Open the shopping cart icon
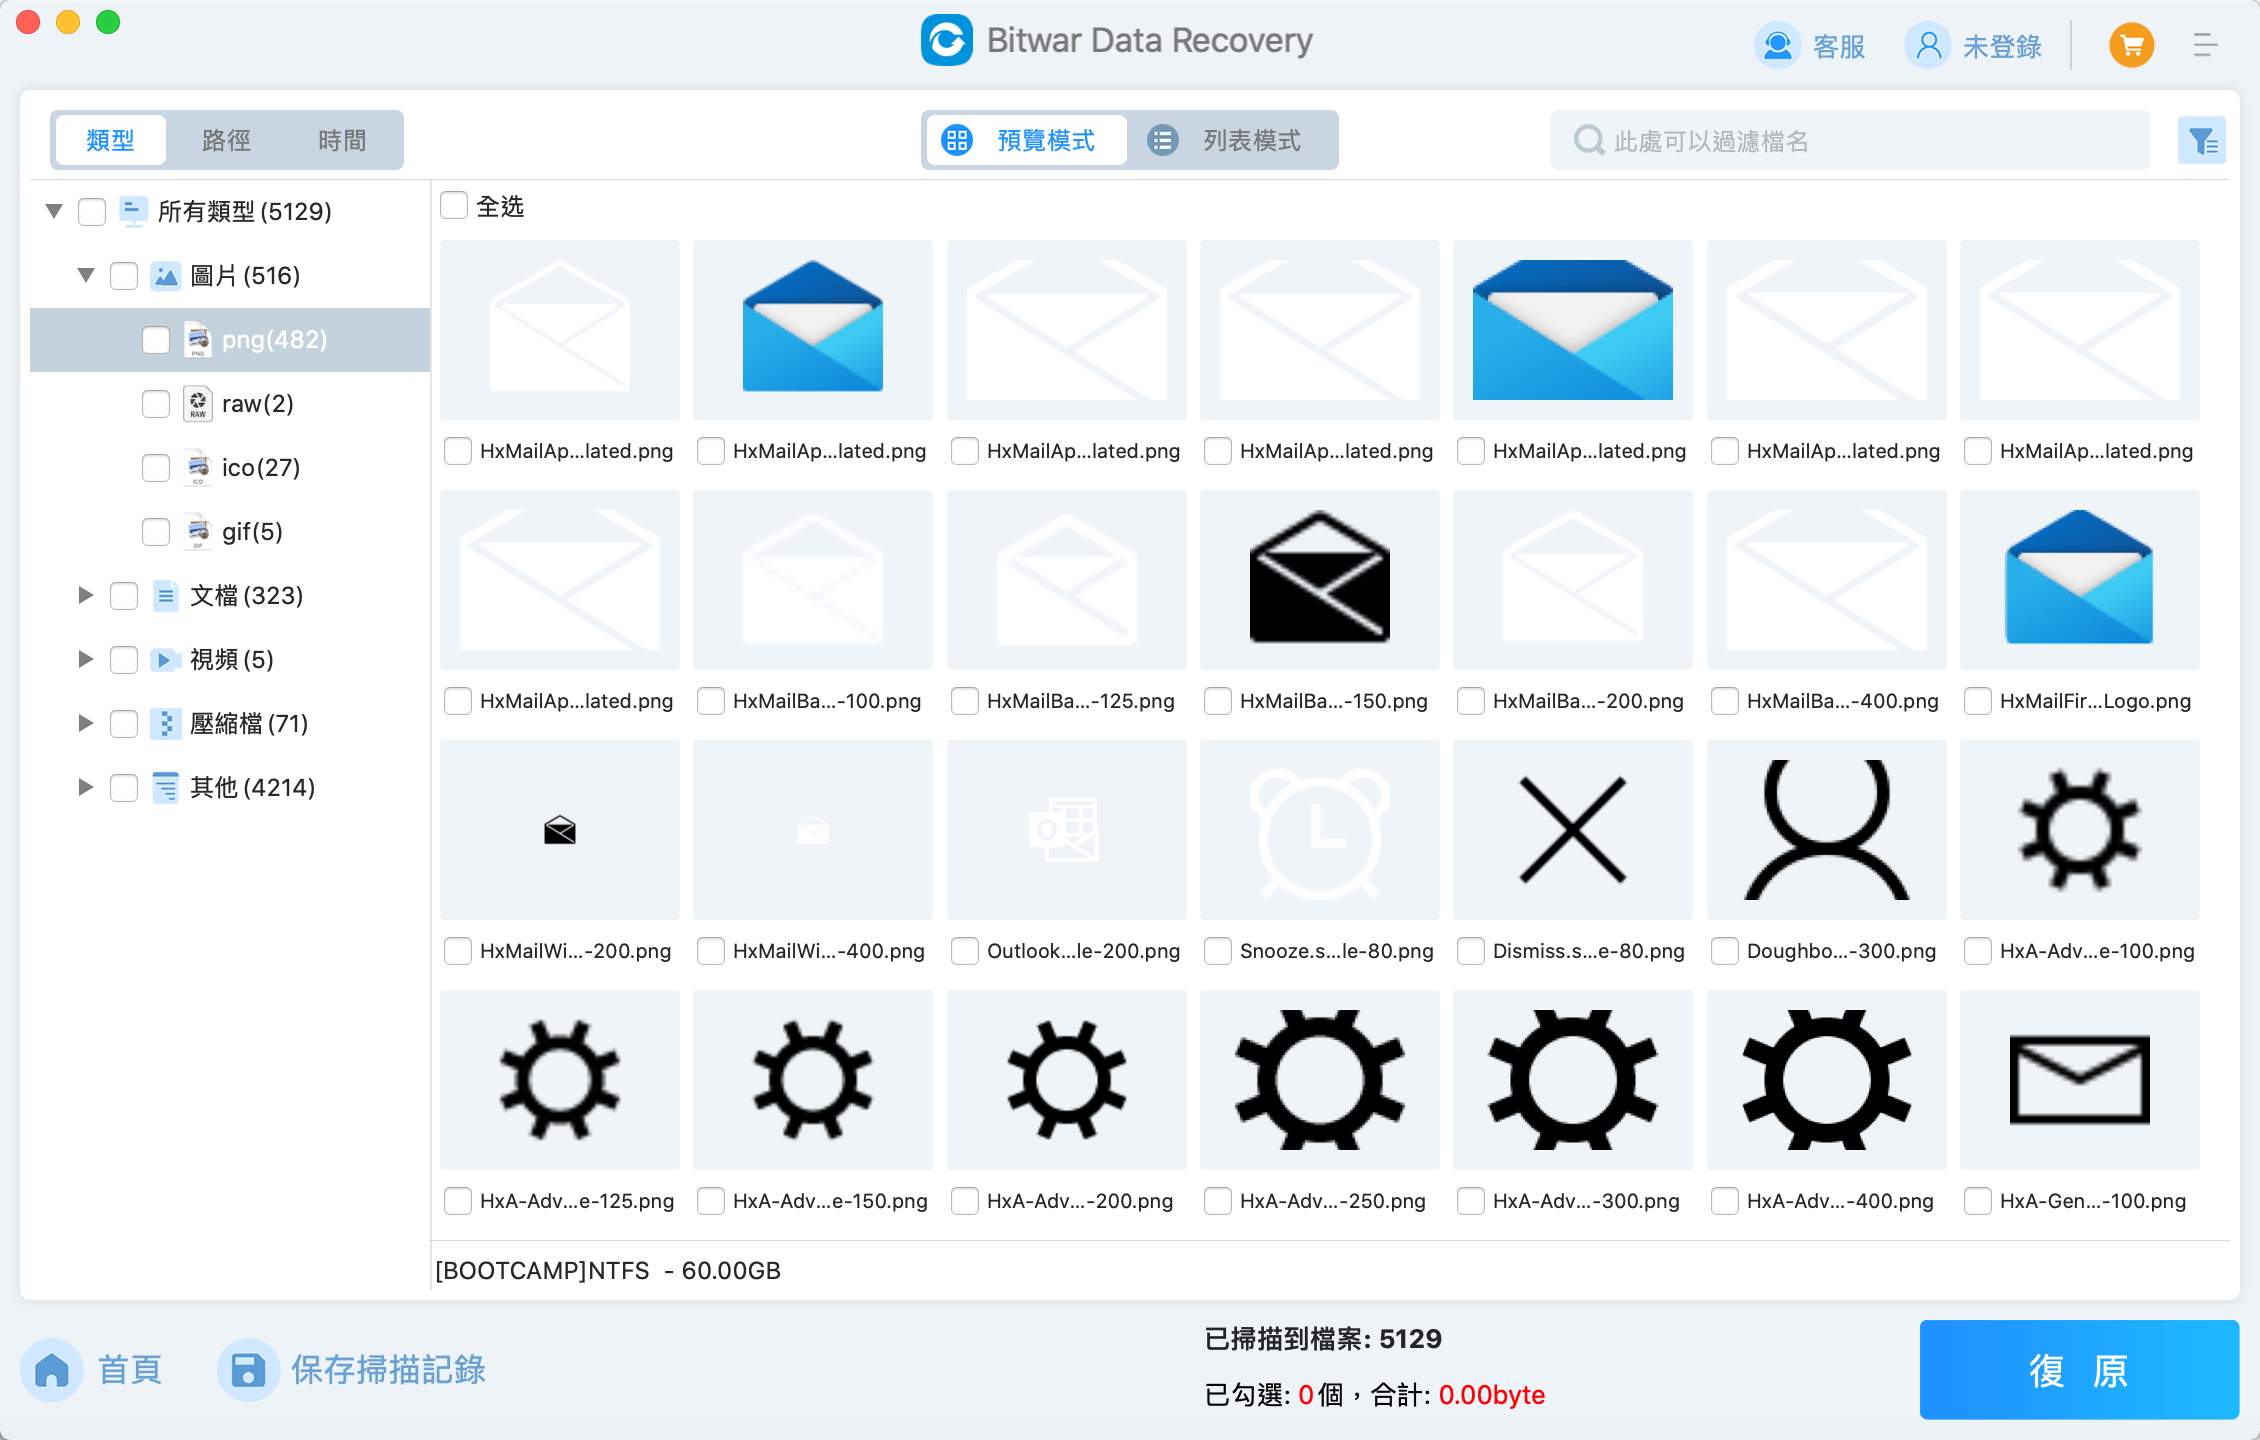This screenshot has height=1440, width=2260. point(2131,46)
